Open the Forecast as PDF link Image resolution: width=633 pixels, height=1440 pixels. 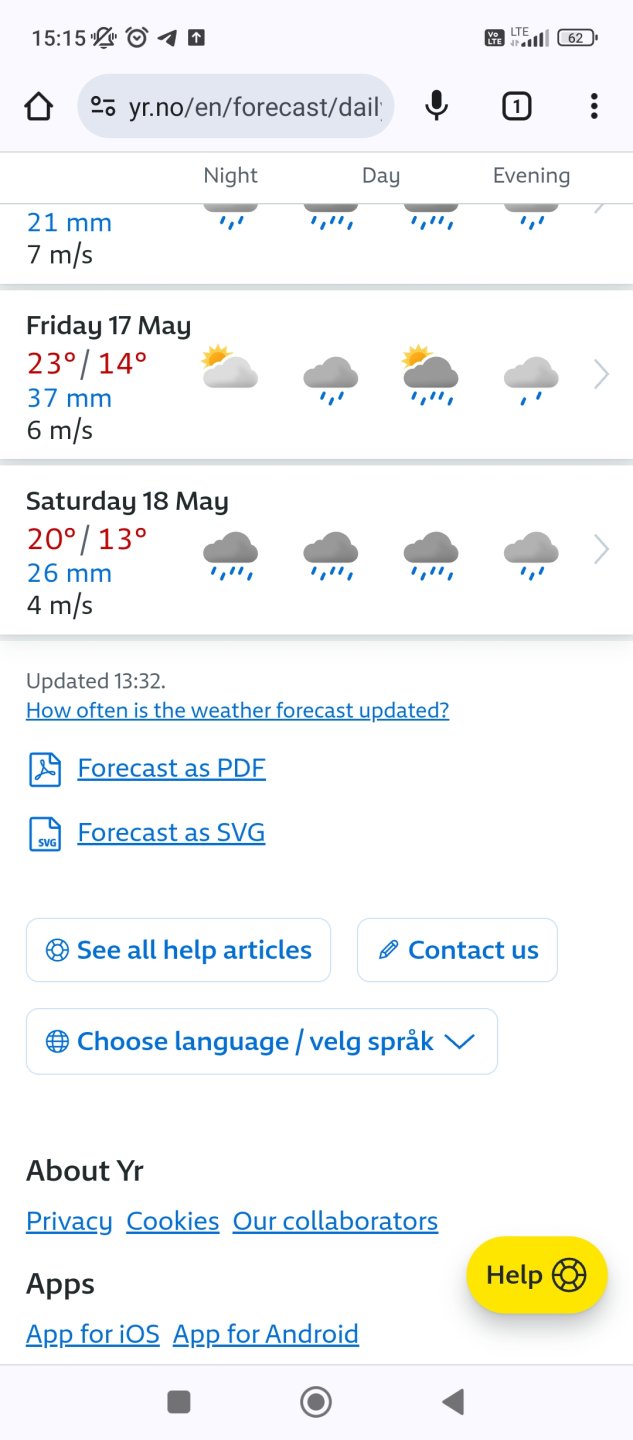click(171, 768)
